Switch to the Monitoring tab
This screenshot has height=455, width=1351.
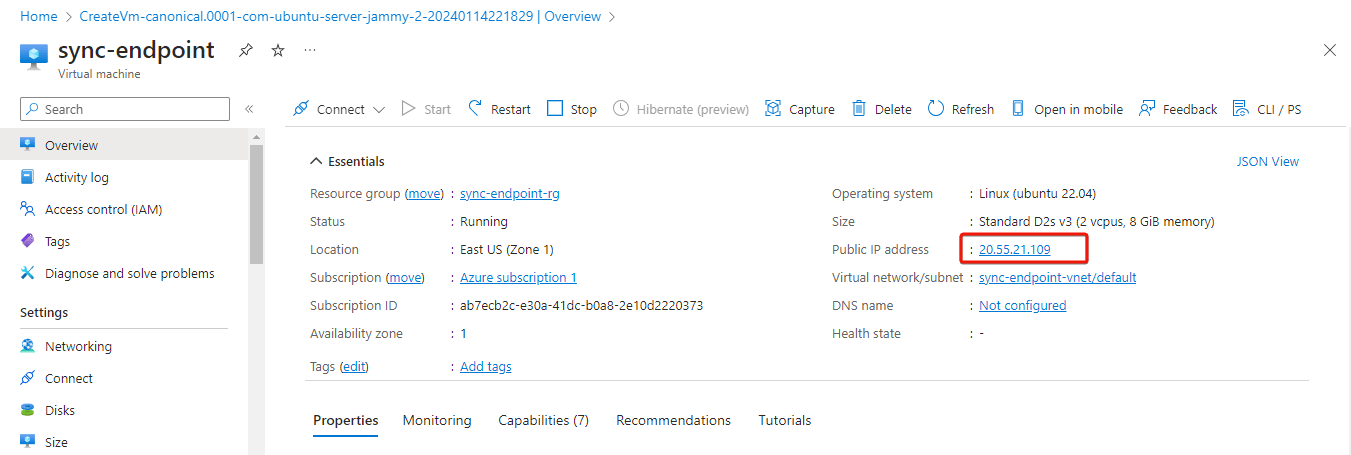437,421
